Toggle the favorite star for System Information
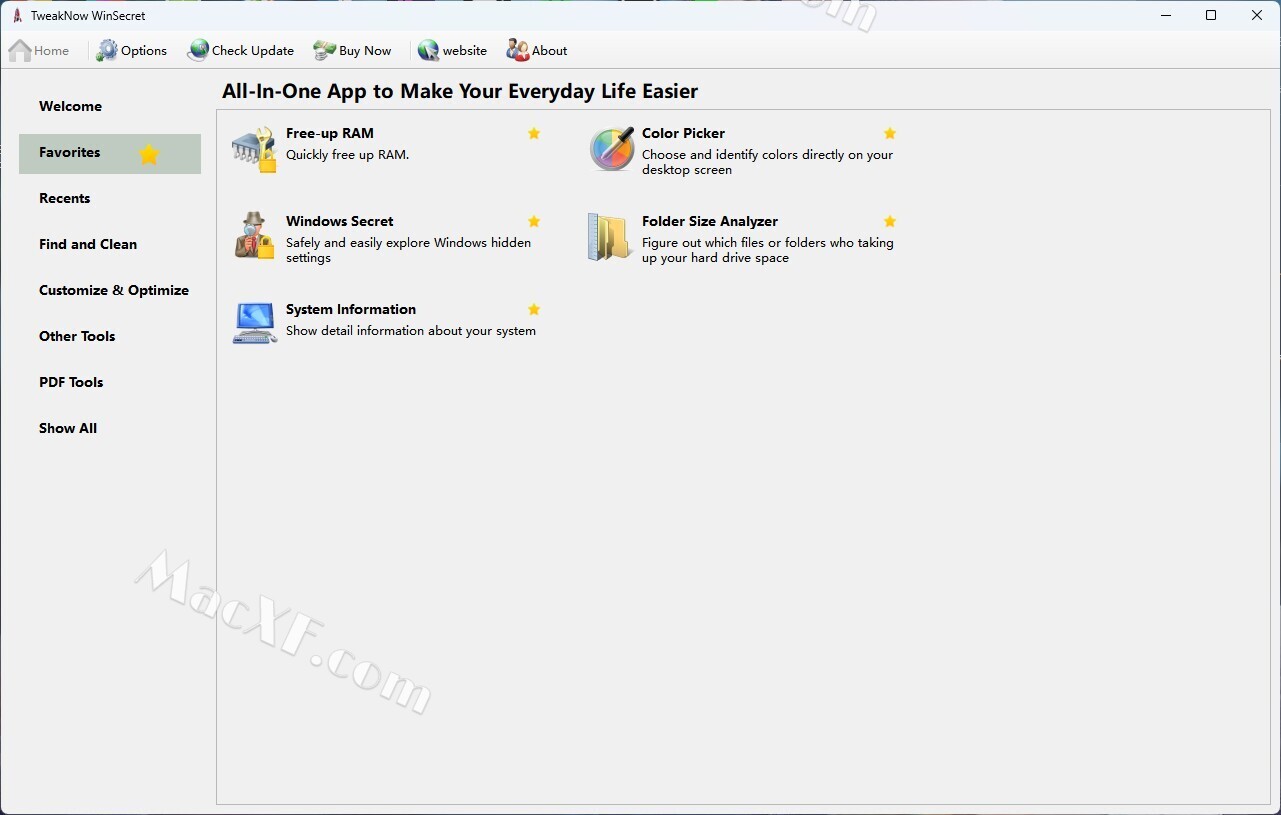 tap(534, 309)
